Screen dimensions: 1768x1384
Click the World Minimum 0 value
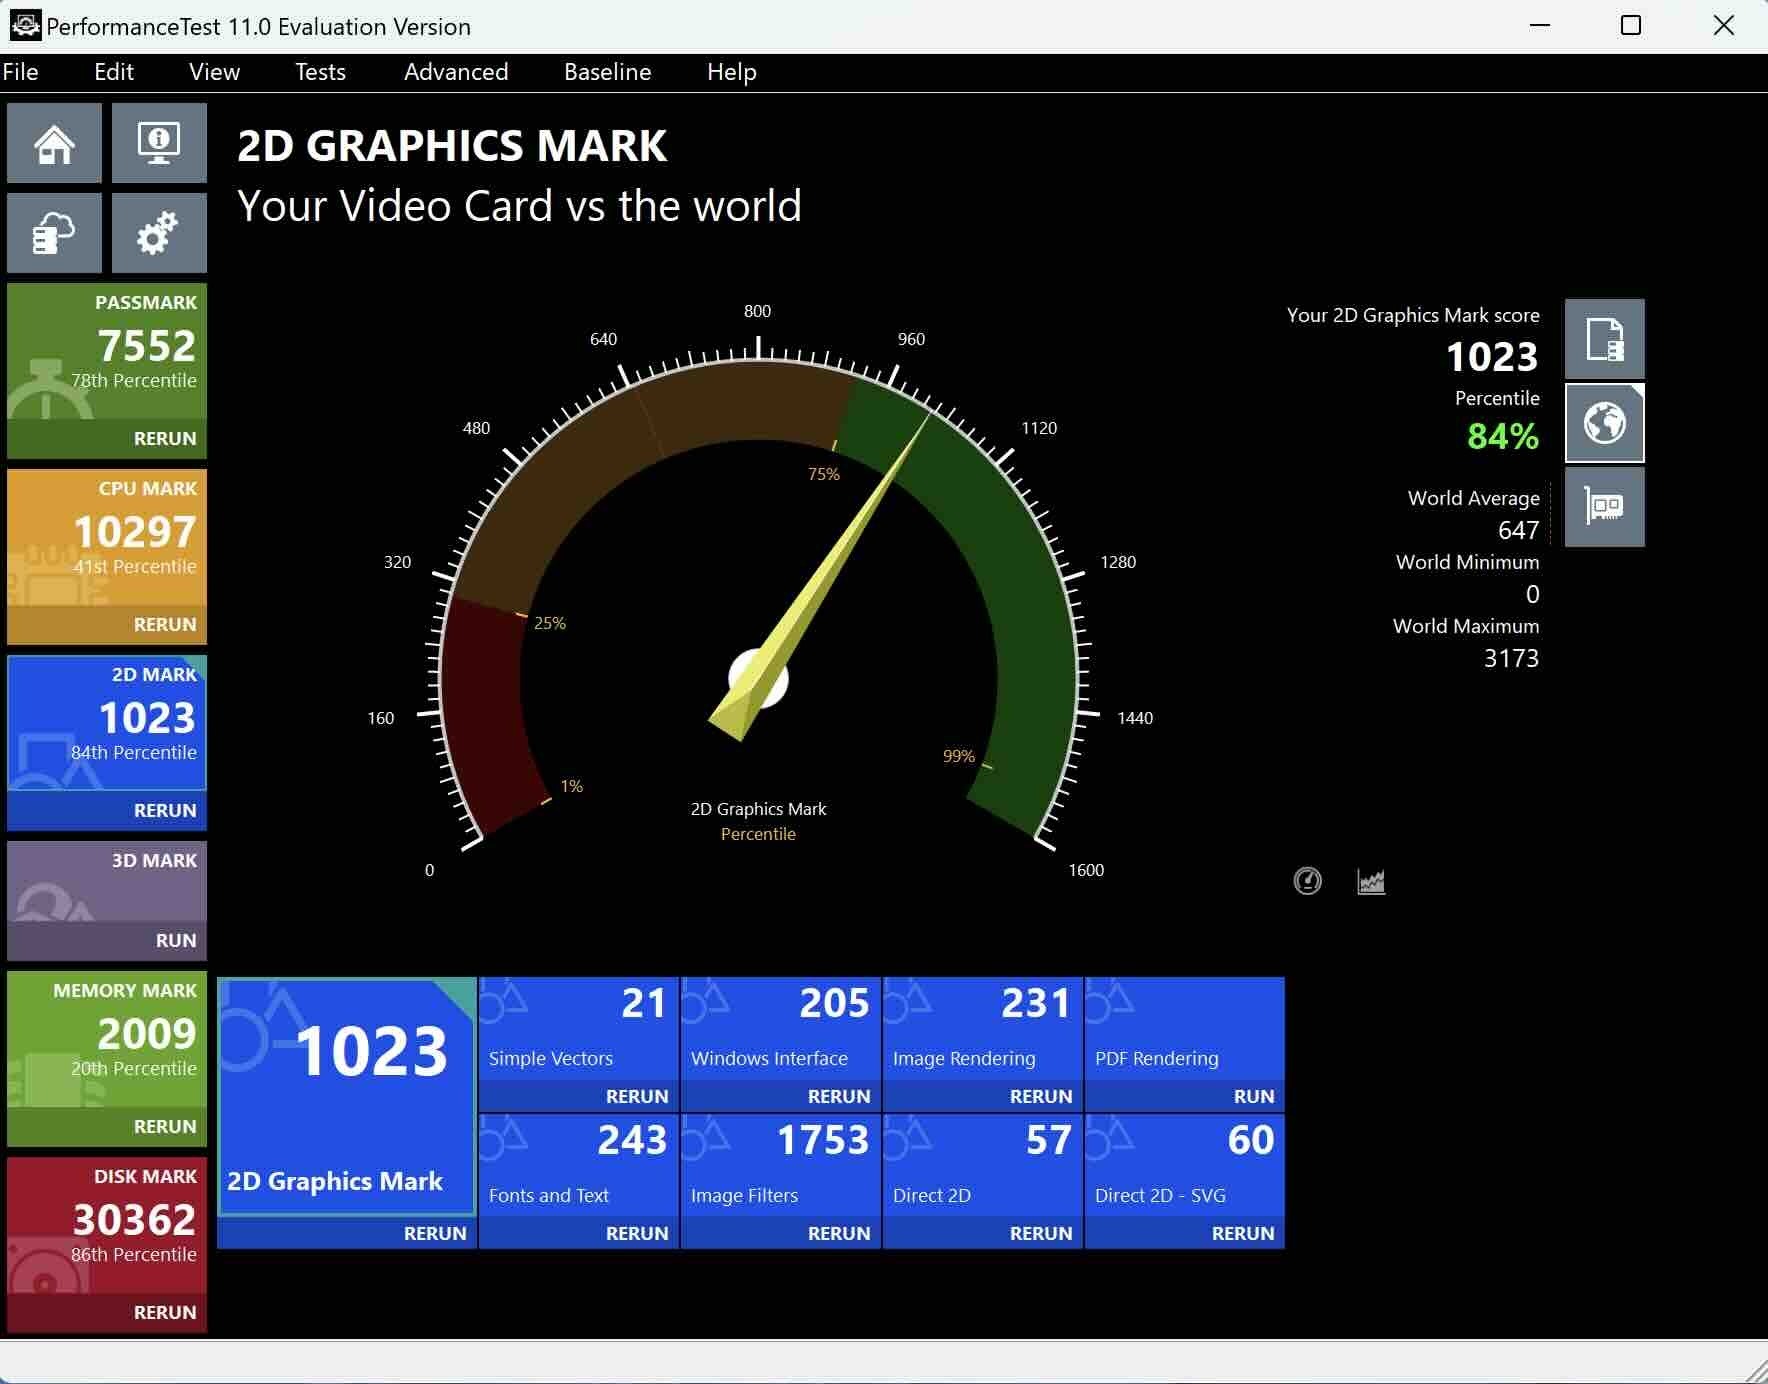(1532, 594)
